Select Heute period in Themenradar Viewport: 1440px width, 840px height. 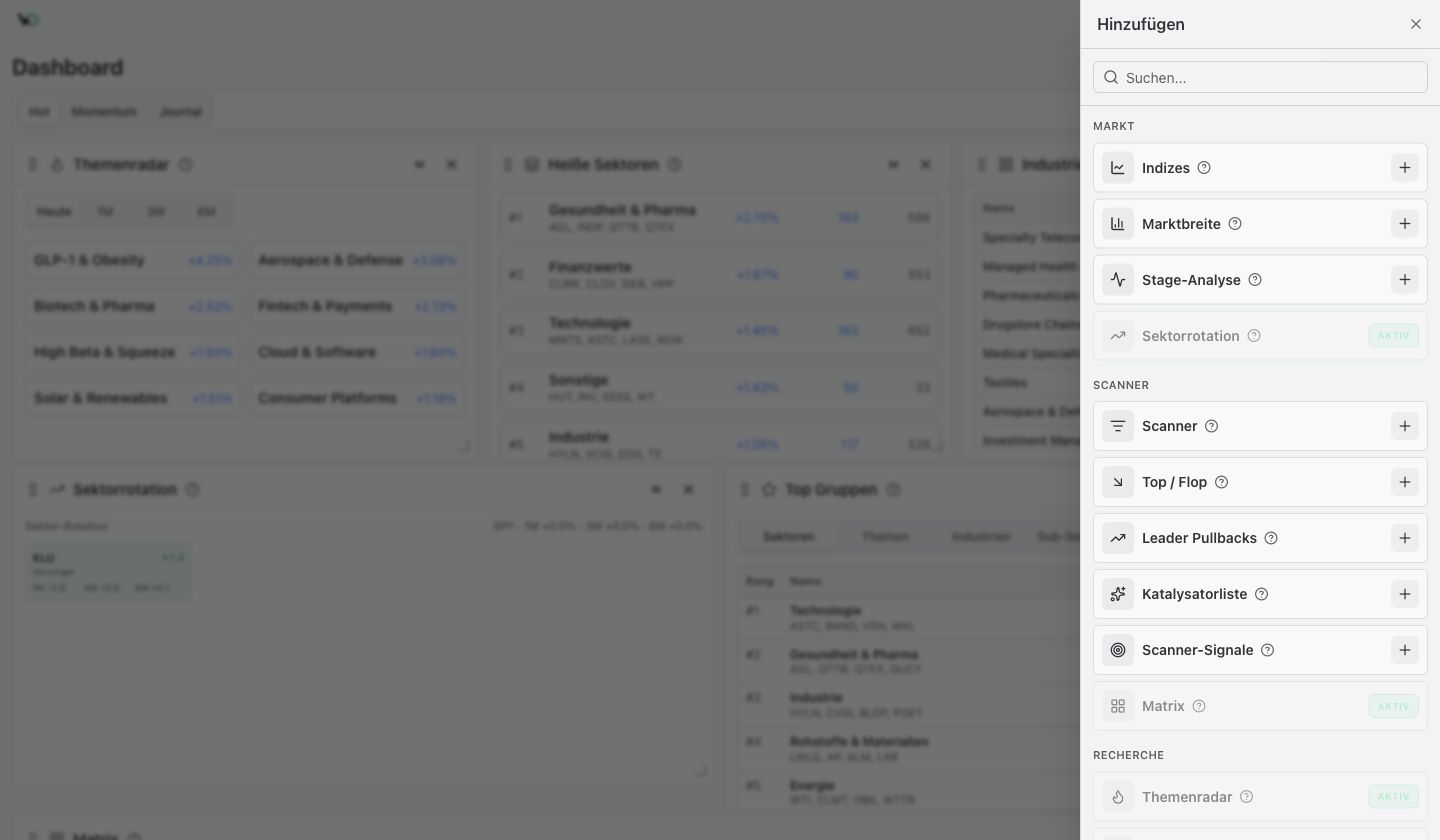(x=54, y=211)
